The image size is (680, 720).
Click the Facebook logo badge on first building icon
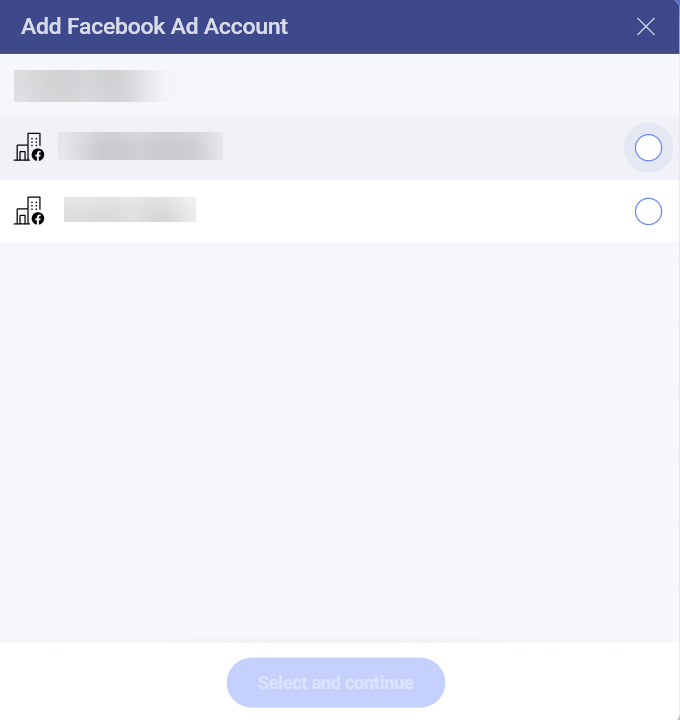(x=38, y=155)
